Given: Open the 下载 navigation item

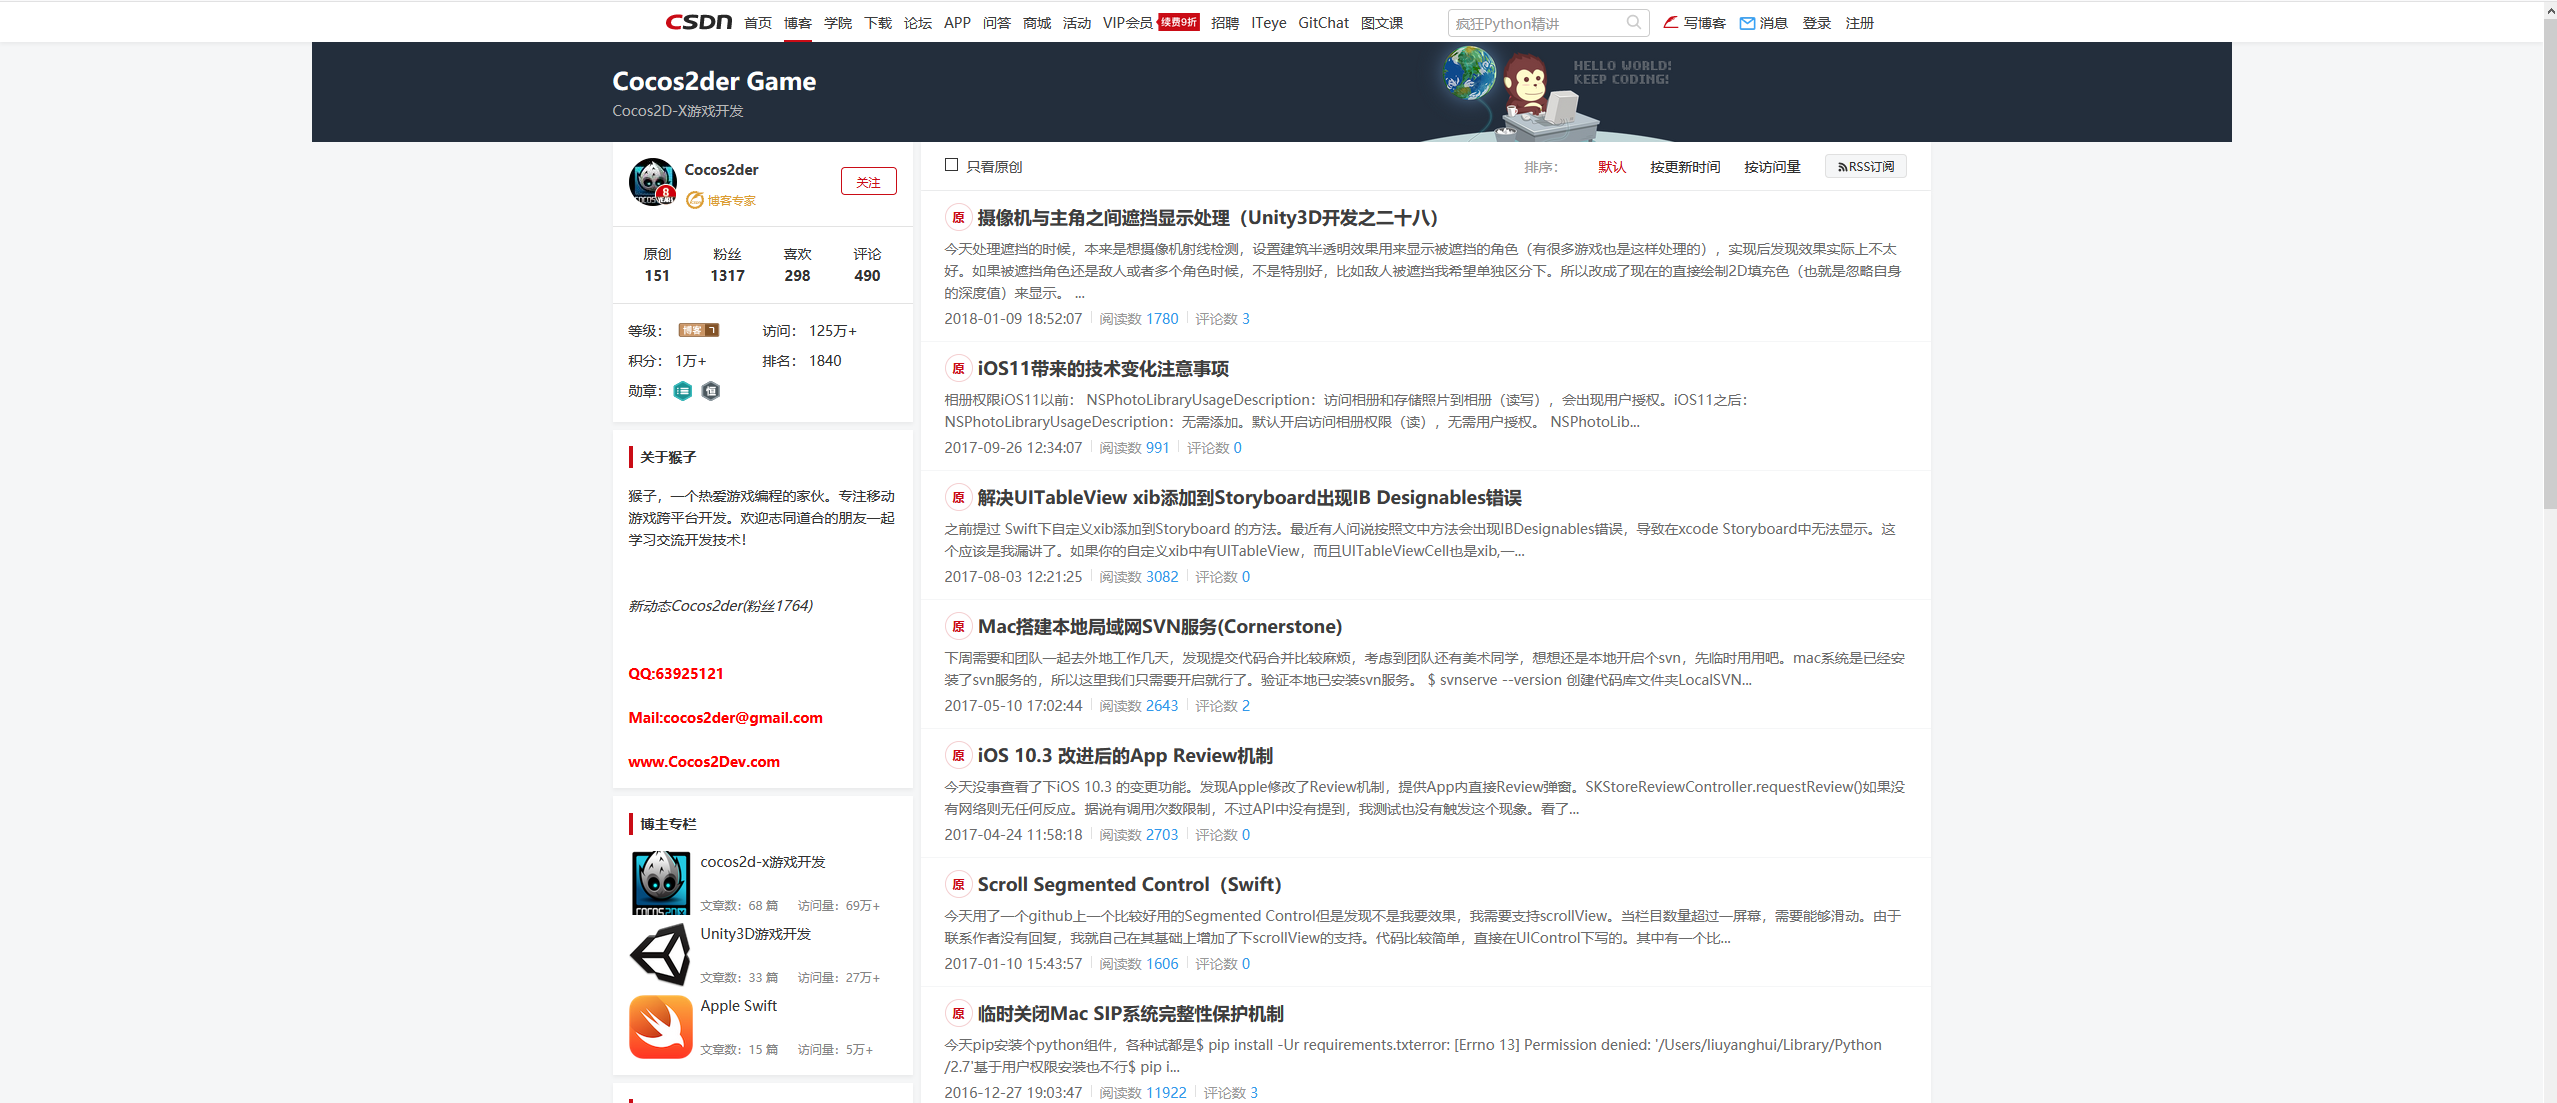Looking at the screenshot, I should click(877, 23).
